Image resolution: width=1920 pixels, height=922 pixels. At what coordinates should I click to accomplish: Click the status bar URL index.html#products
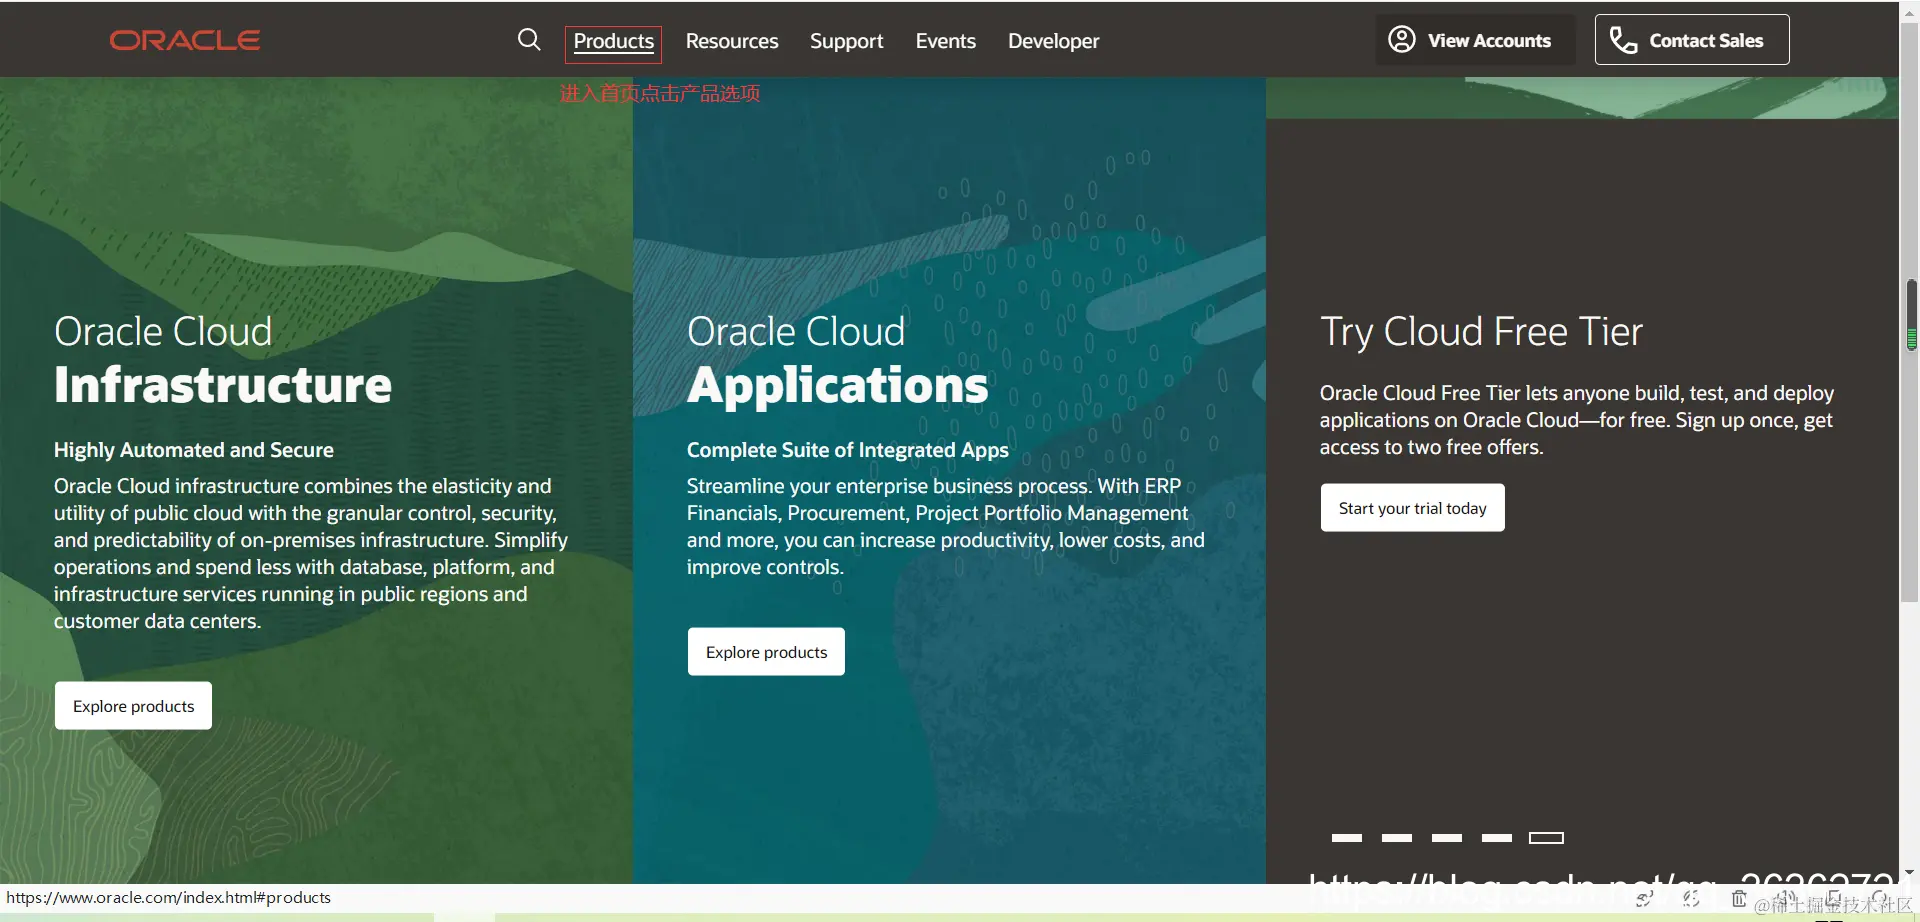(x=169, y=898)
